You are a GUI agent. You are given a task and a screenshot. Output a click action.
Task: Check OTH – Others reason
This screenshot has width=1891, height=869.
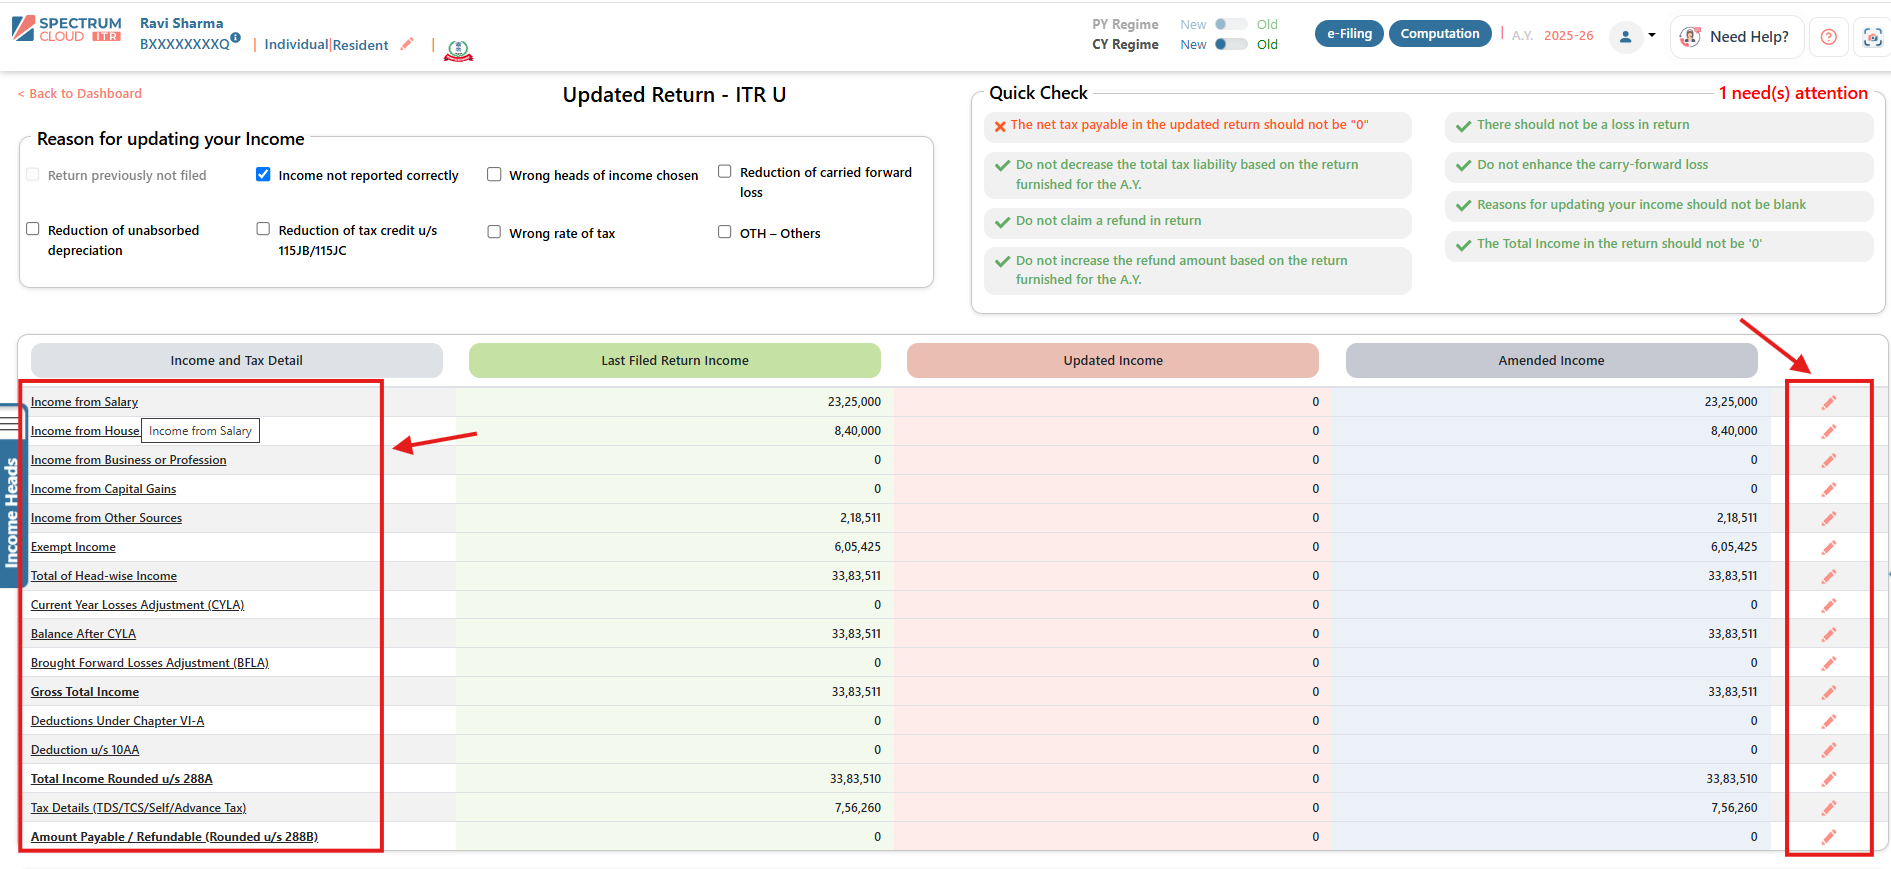coord(725,232)
